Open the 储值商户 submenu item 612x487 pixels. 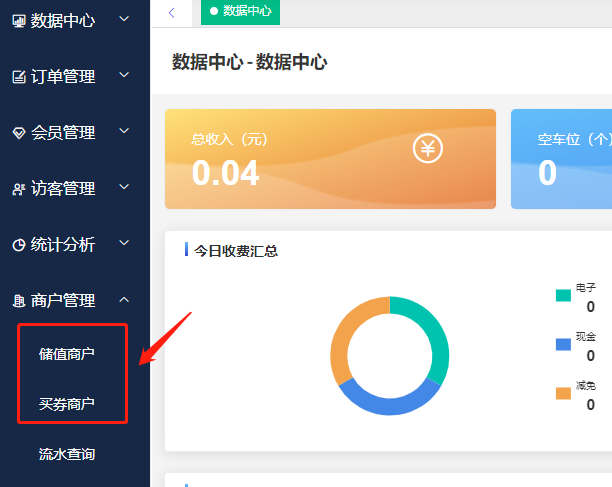pyautogui.click(x=67, y=353)
